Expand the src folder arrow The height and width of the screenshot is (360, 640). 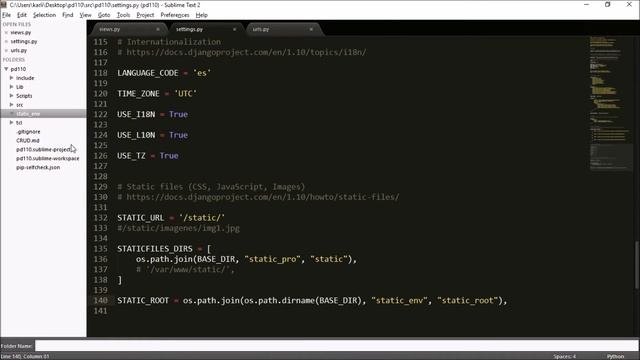point(11,104)
